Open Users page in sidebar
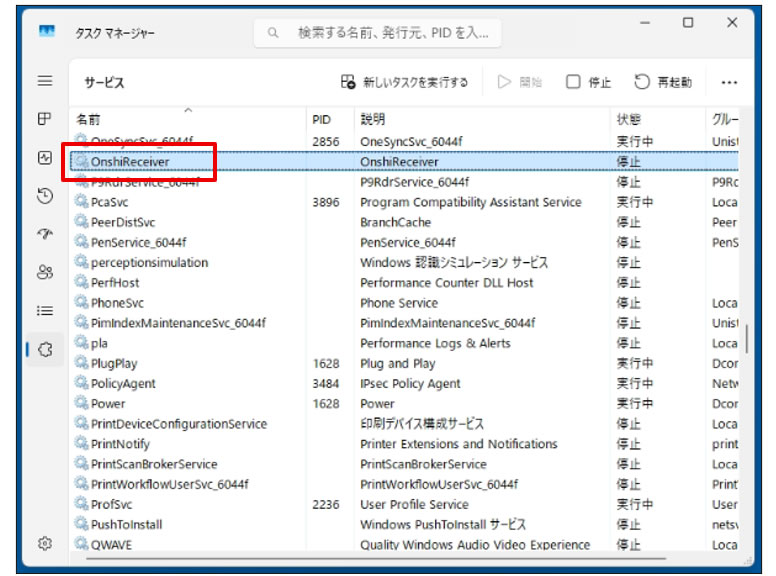Image resolution: width=776 pixels, height=576 pixels. pos(45,272)
